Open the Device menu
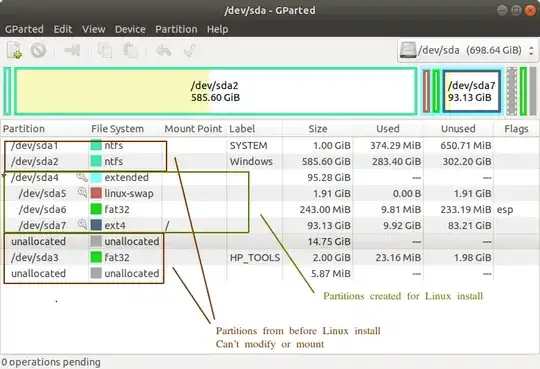Viewport: 540px width, 369px height. 130,29
